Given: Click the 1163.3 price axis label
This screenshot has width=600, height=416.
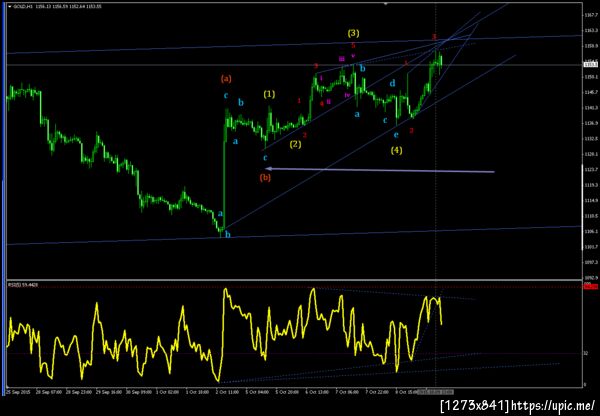Looking at the screenshot, I should (590, 30).
